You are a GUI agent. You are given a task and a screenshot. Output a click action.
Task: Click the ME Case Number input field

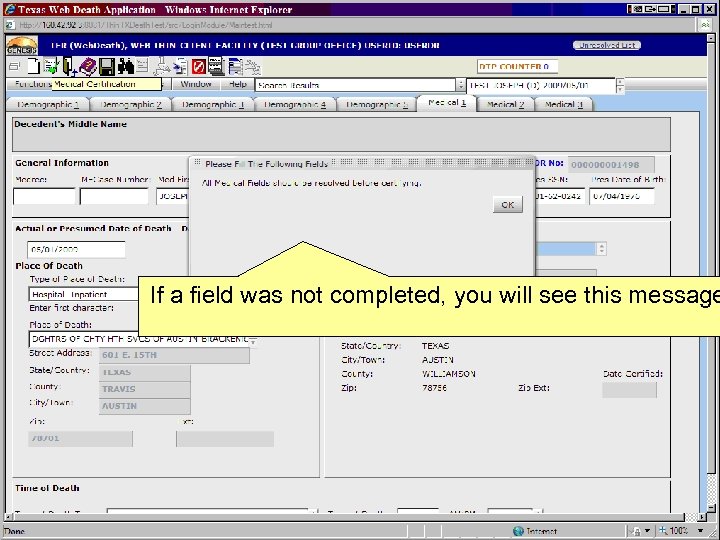click(114, 197)
